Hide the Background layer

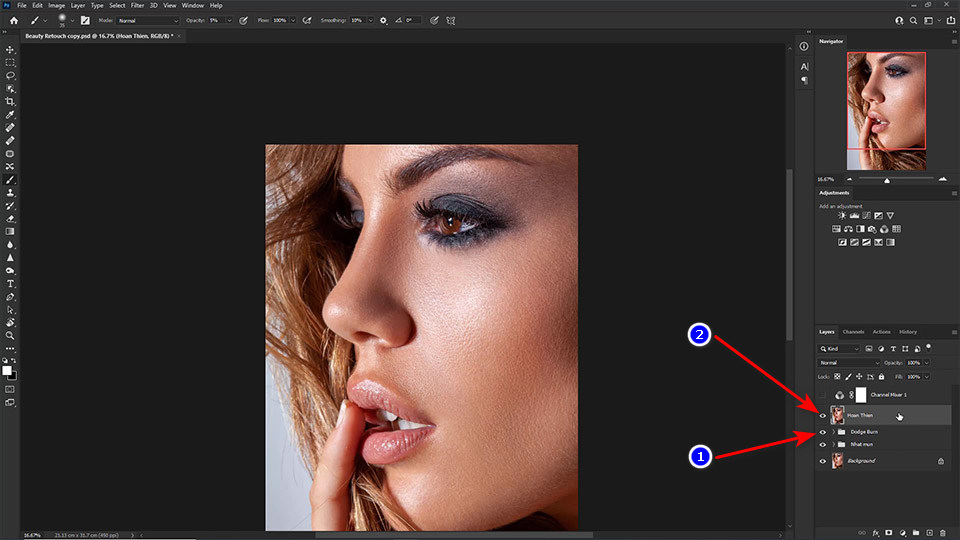[x=823, y=461]
